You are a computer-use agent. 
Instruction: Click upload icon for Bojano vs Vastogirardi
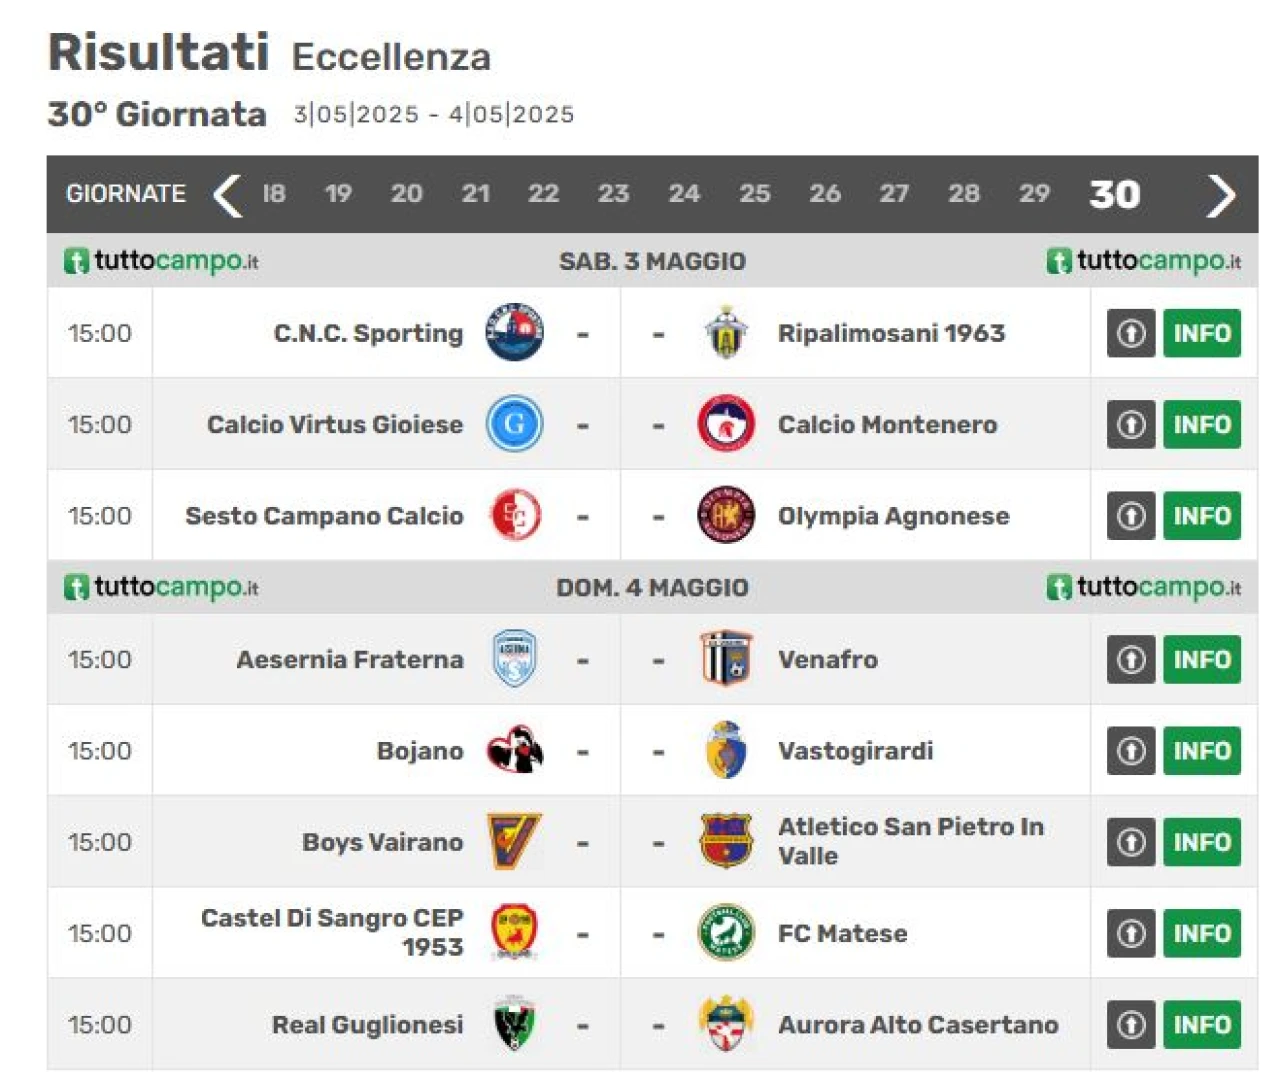1131,751
